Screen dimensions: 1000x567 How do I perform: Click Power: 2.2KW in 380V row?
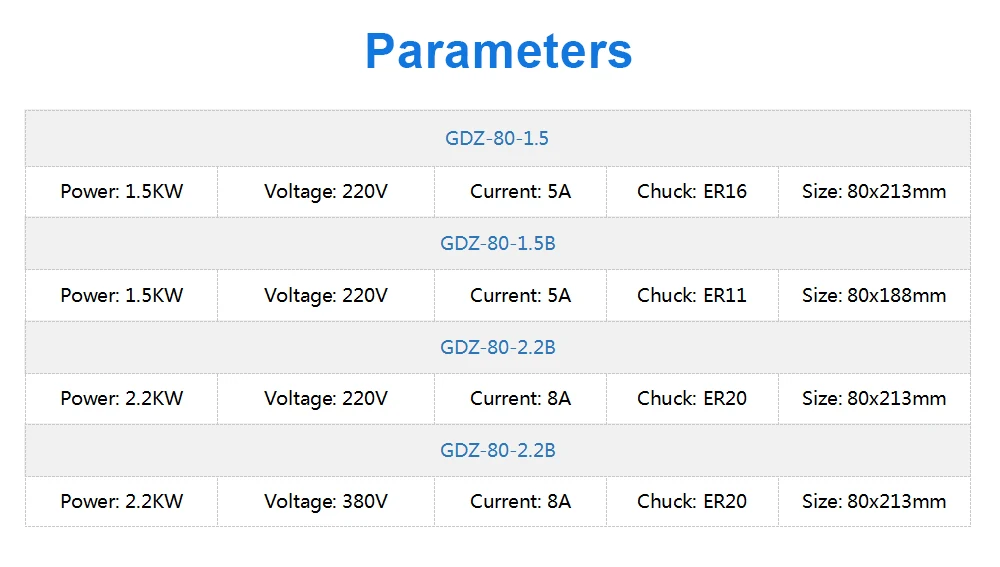[122, 501]
